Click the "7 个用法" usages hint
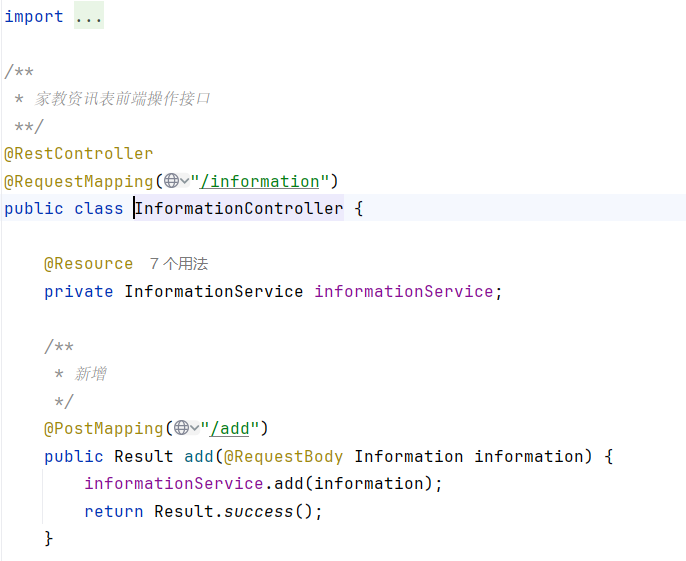 click(x=179, y=264)
